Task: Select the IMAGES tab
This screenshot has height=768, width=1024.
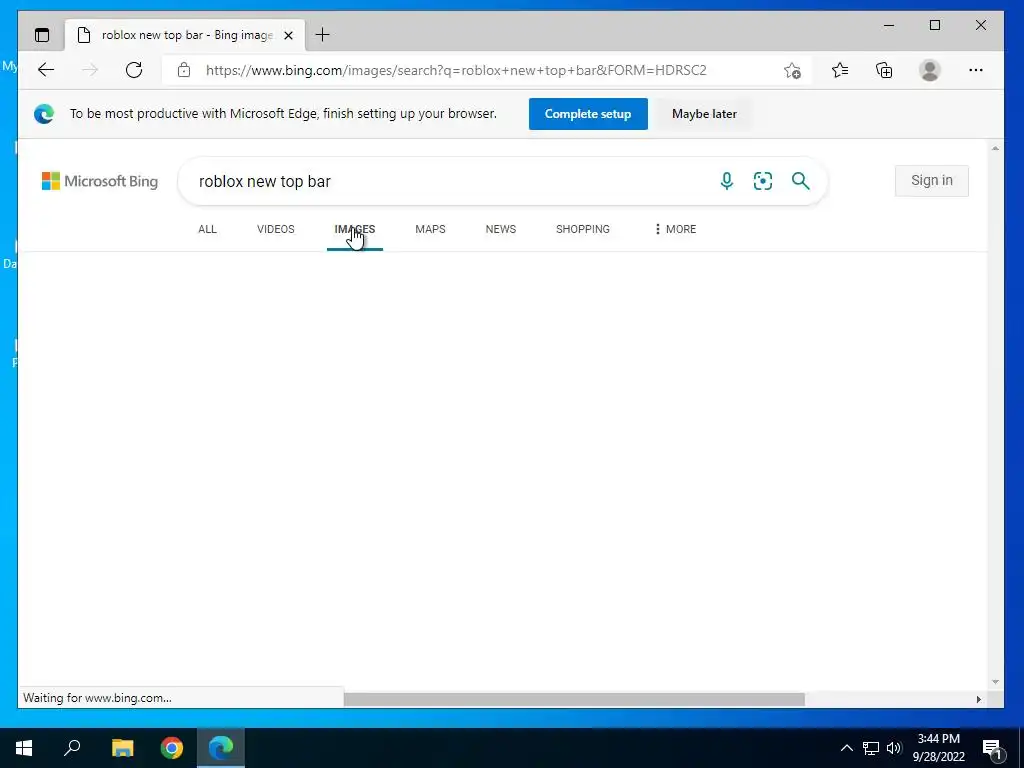Action: pos(355,229)
